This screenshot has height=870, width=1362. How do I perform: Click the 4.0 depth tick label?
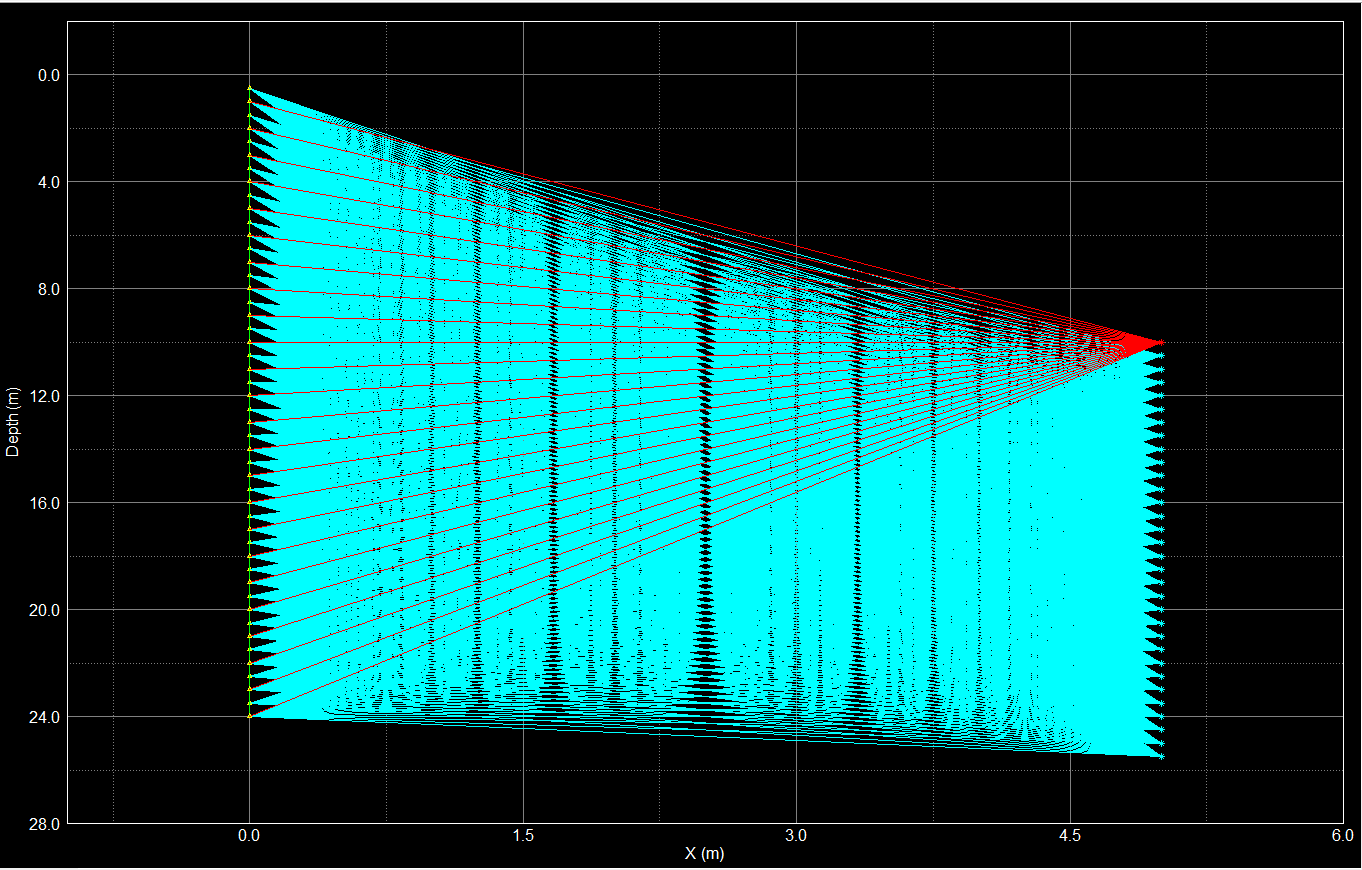tap(48, 182)
